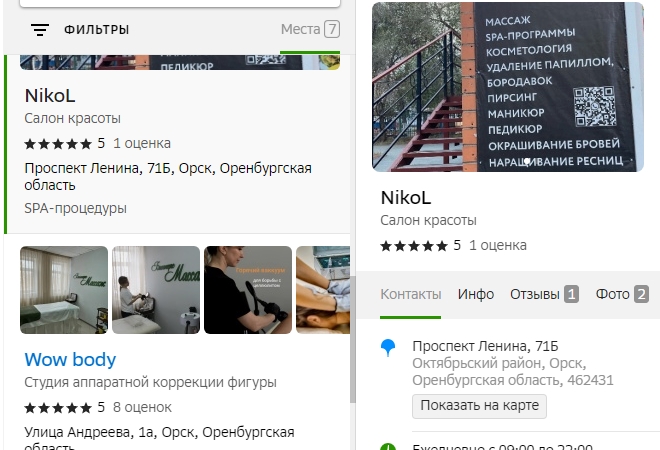660x450 pixels.
Task: Open first Wow body photo thumbnail
Action: [63, 290]
